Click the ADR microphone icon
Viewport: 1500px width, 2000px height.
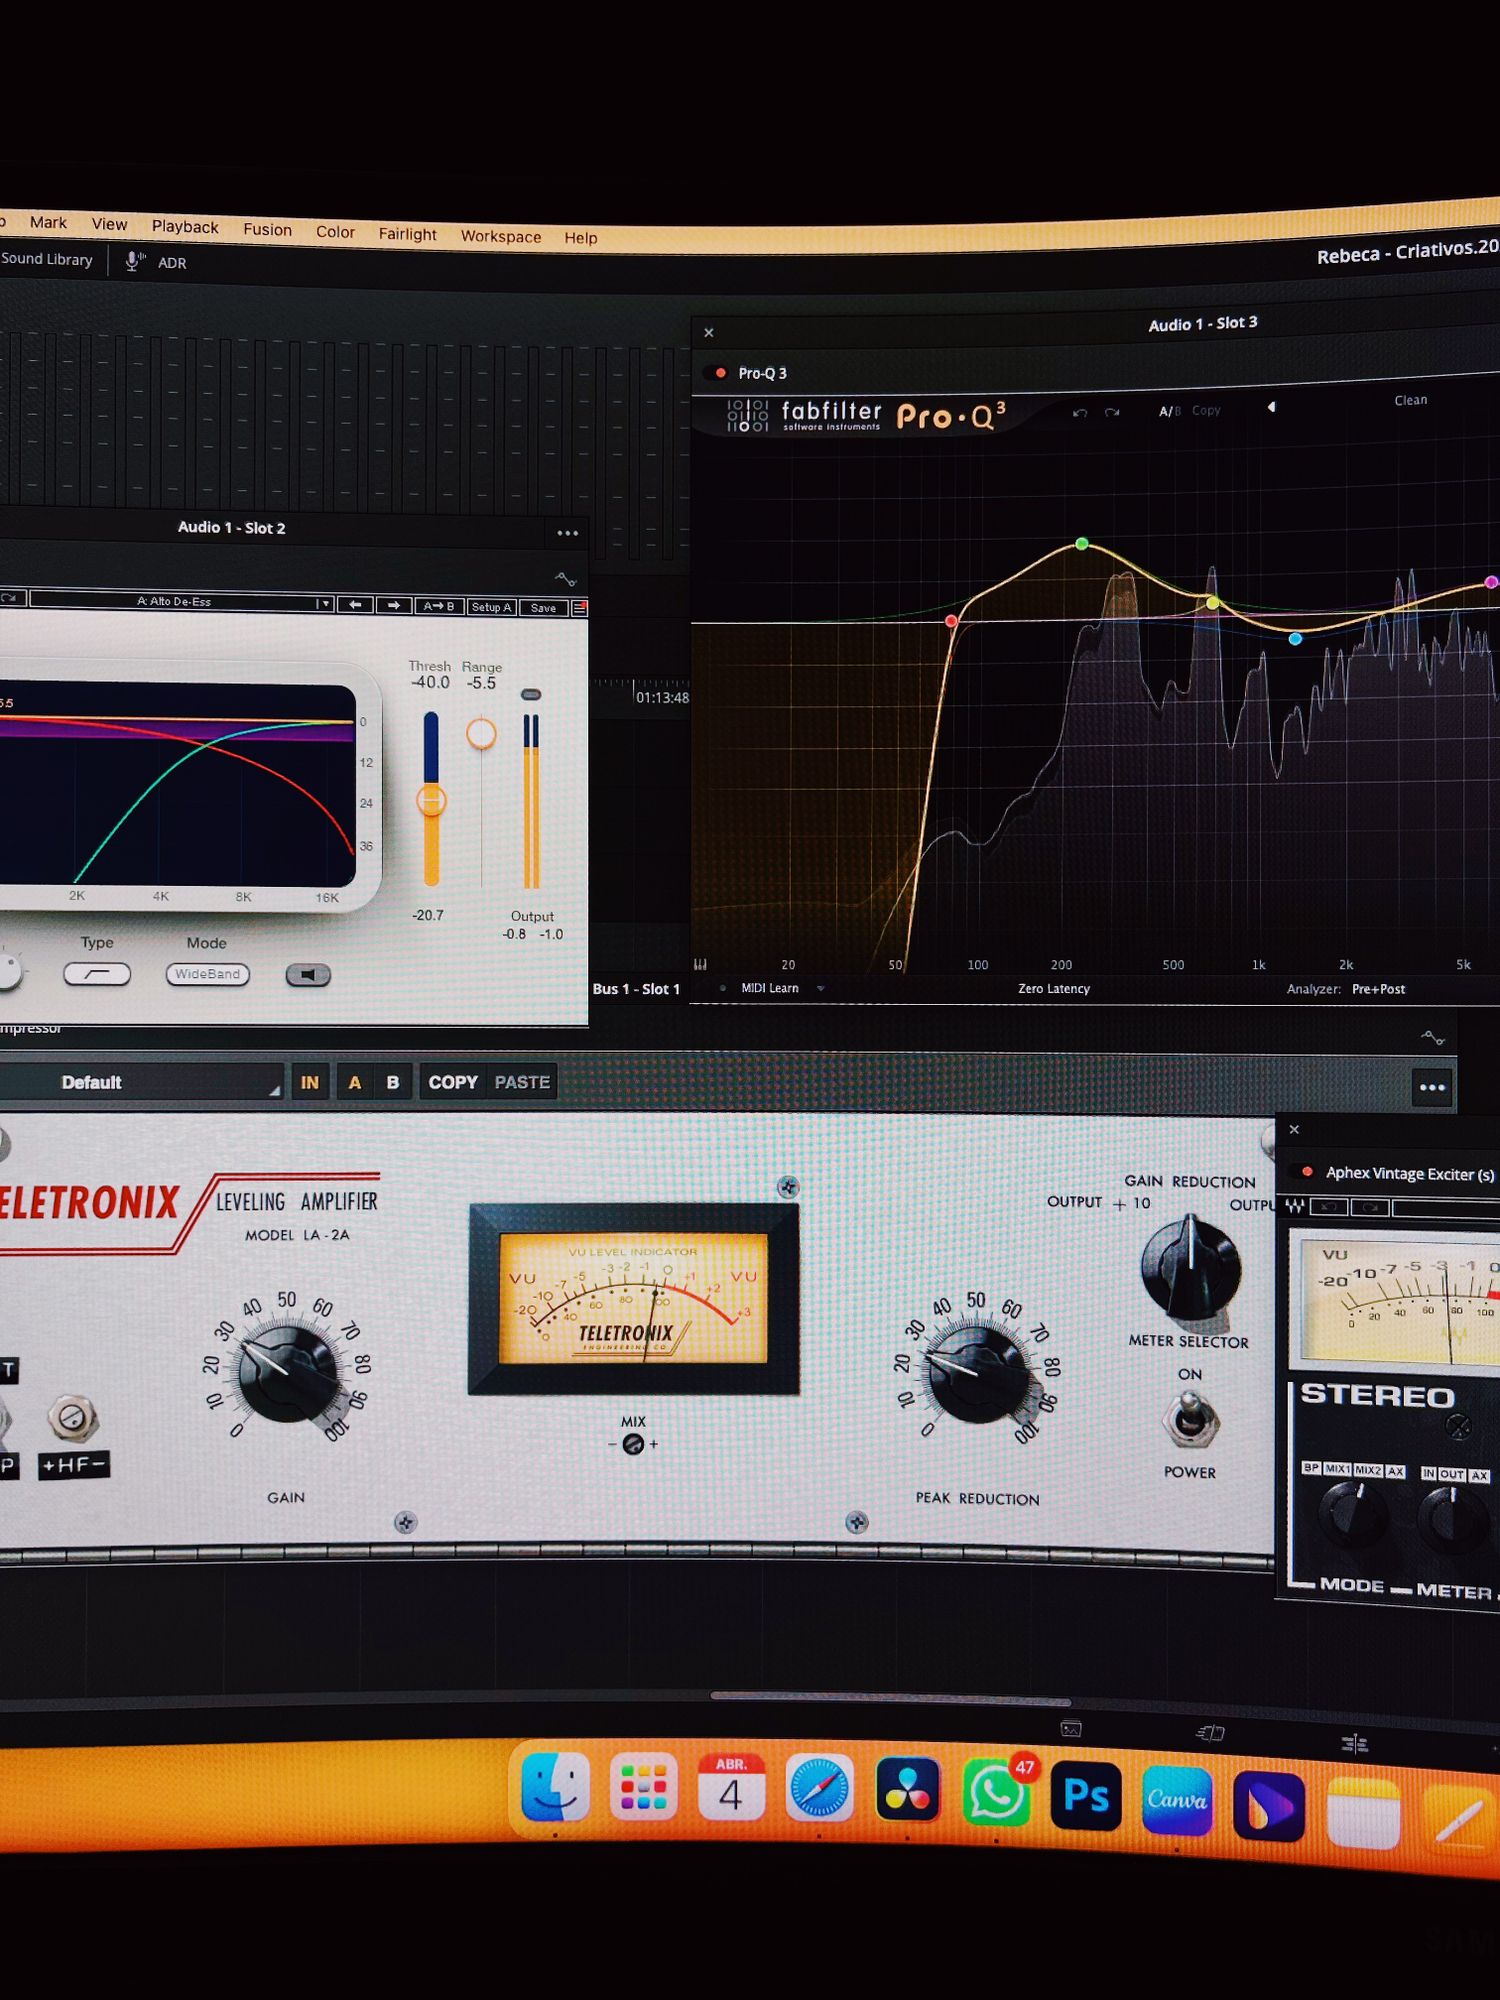[133, 261]
